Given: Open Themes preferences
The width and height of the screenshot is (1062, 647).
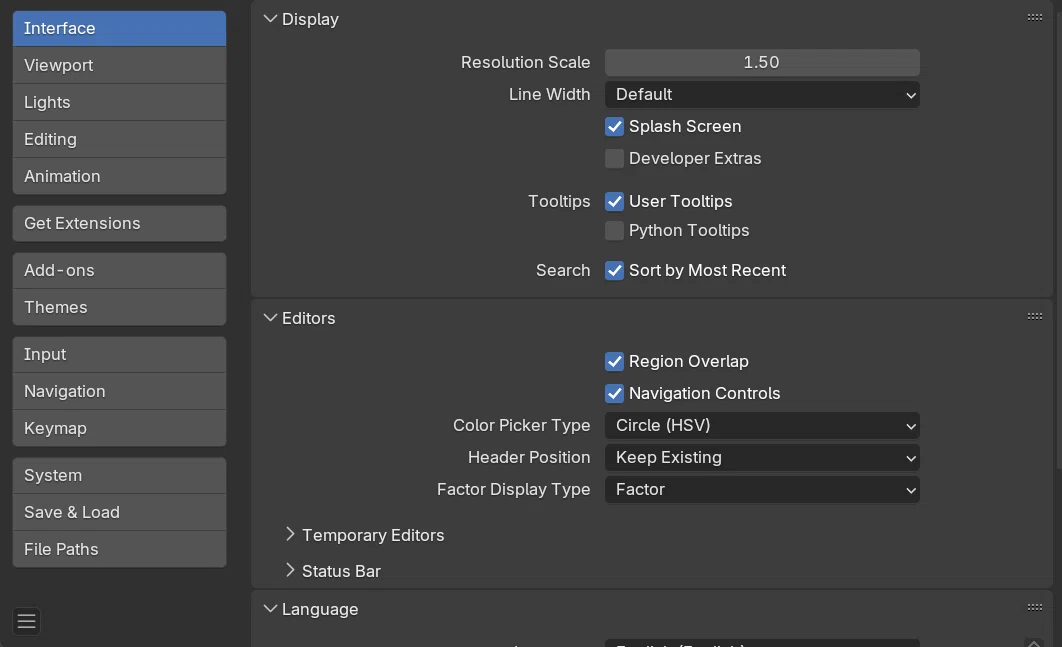Looking at the screenshot, I should coord(119,308).
